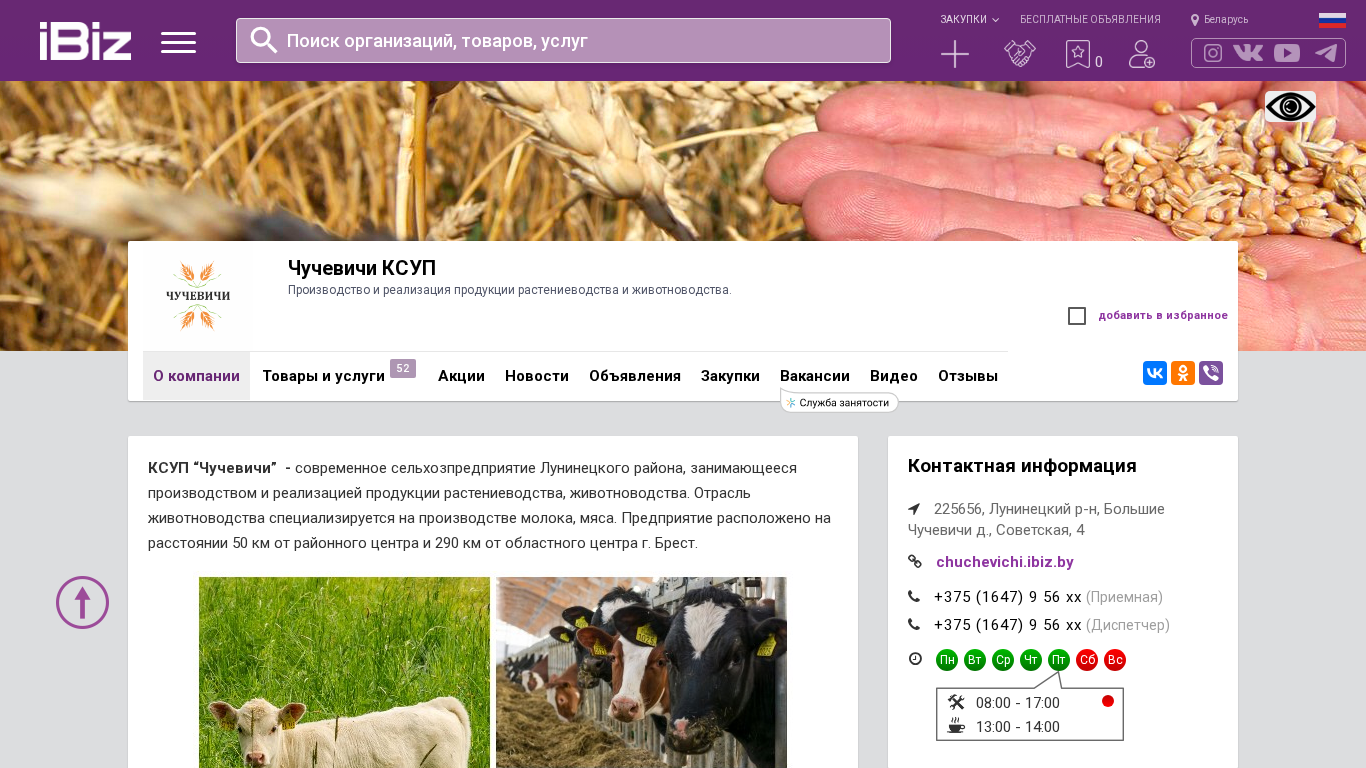Click the lunch break 13:00 - 14:00
This screenshot has width=1366, height=768.
point(1018,727)
